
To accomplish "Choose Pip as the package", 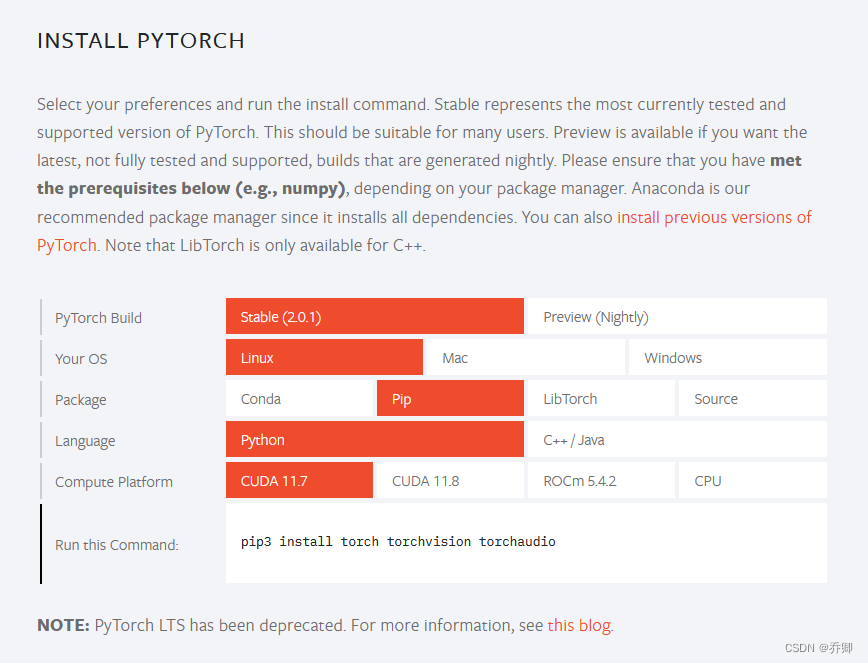I will coord(450,398).
